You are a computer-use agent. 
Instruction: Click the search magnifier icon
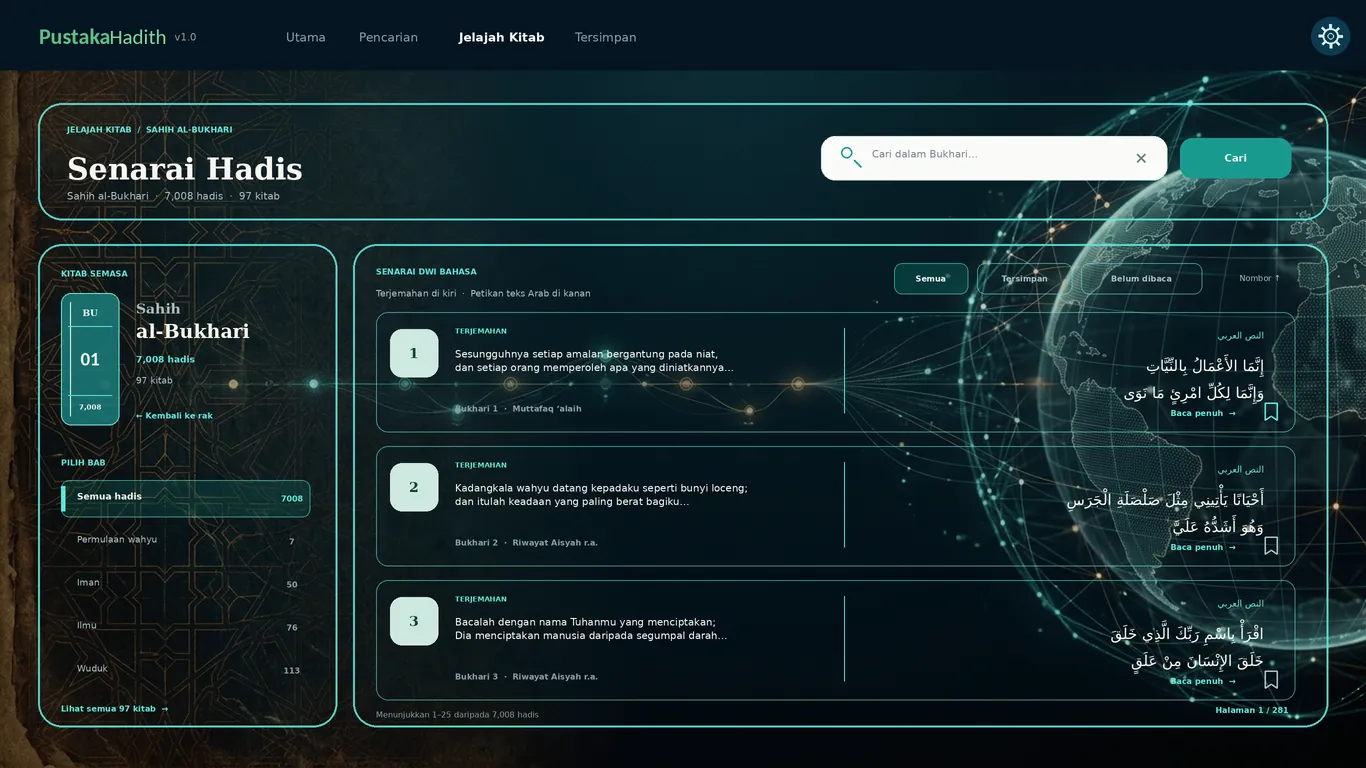[x=850, y=157]
